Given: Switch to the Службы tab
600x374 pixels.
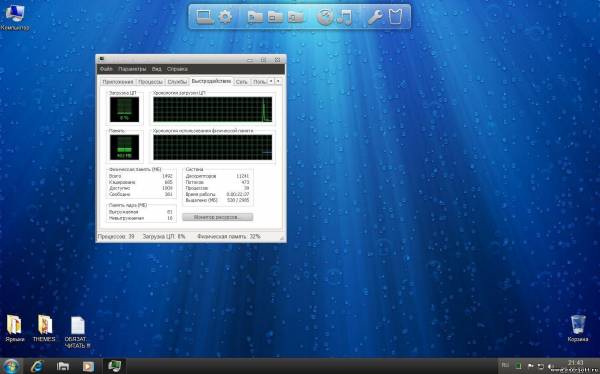Looking at the screenshot, I should (x=177, y=82).
